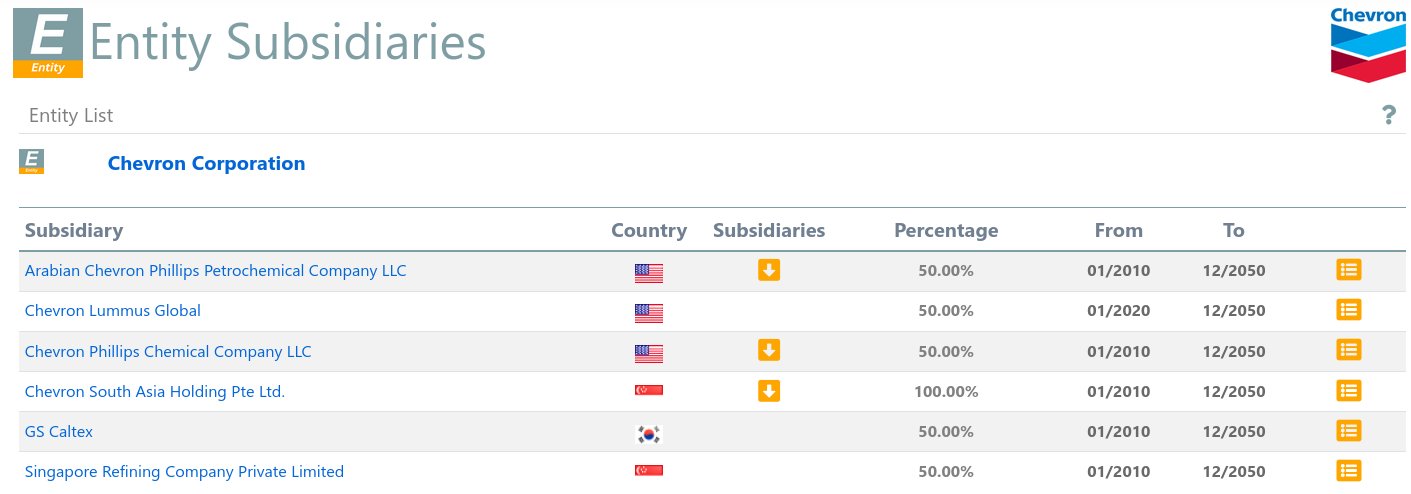Open details icon for Arabian Chevron Phillips row
The height and width of the screenshot is (494, 1411).
pyautogui.click(x=1348, y=270)
